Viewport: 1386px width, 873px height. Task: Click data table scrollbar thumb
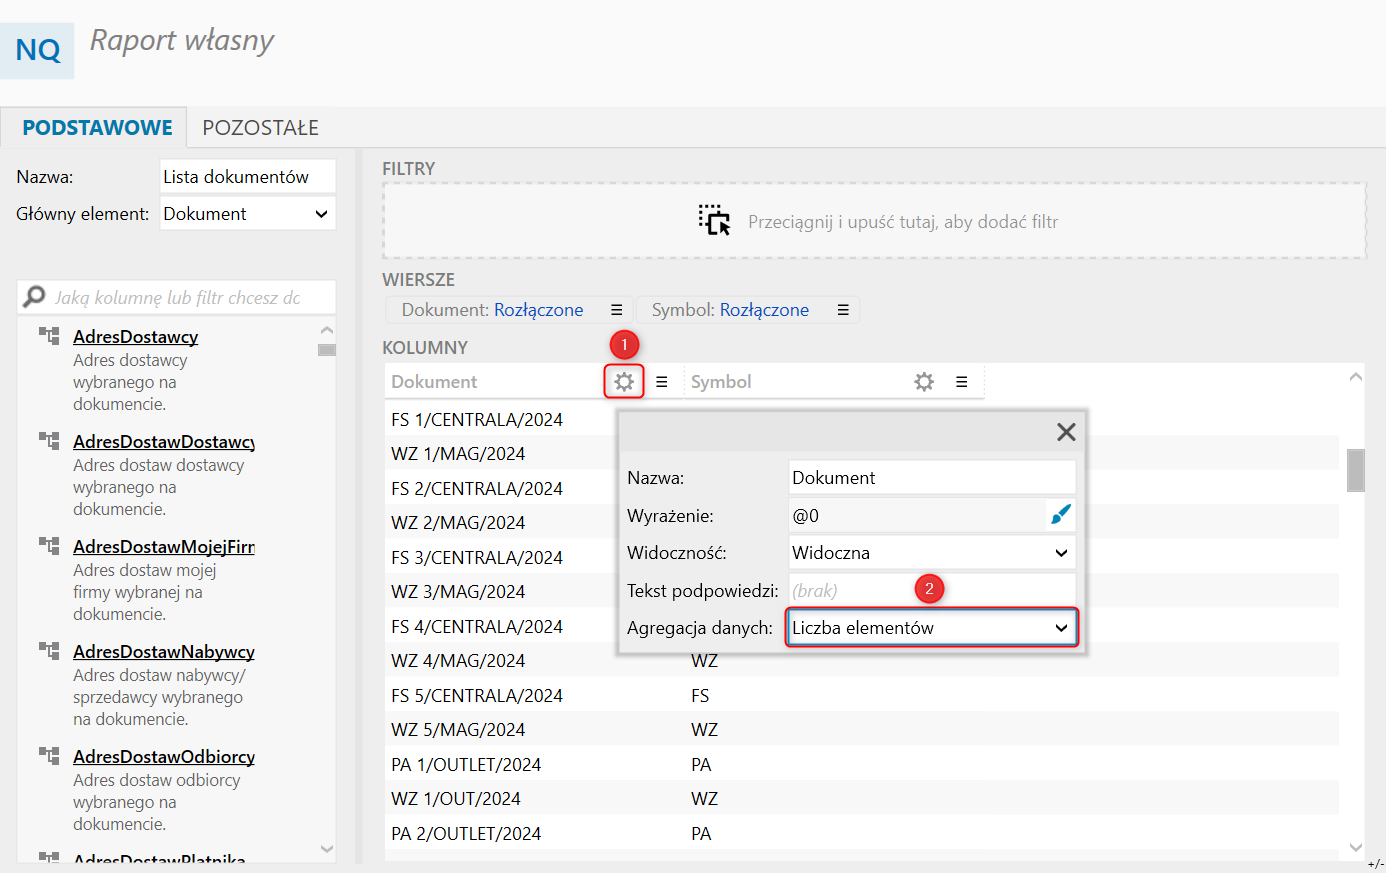1356,470
